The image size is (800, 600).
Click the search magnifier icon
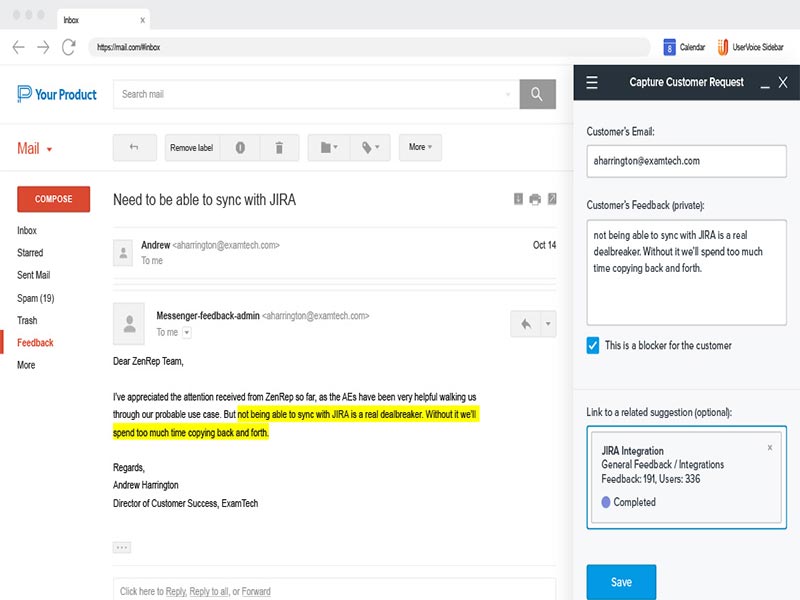[537, 93]
